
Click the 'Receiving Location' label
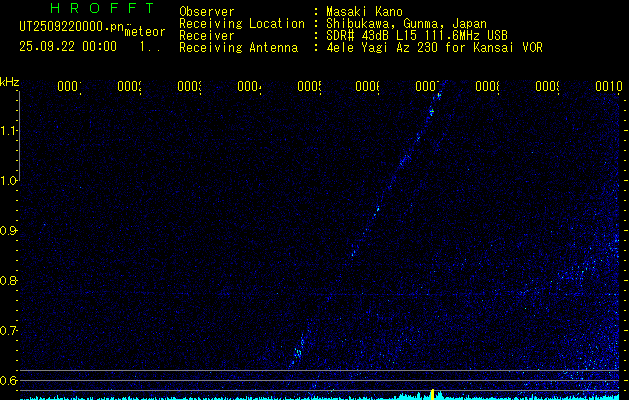[242, 24]
